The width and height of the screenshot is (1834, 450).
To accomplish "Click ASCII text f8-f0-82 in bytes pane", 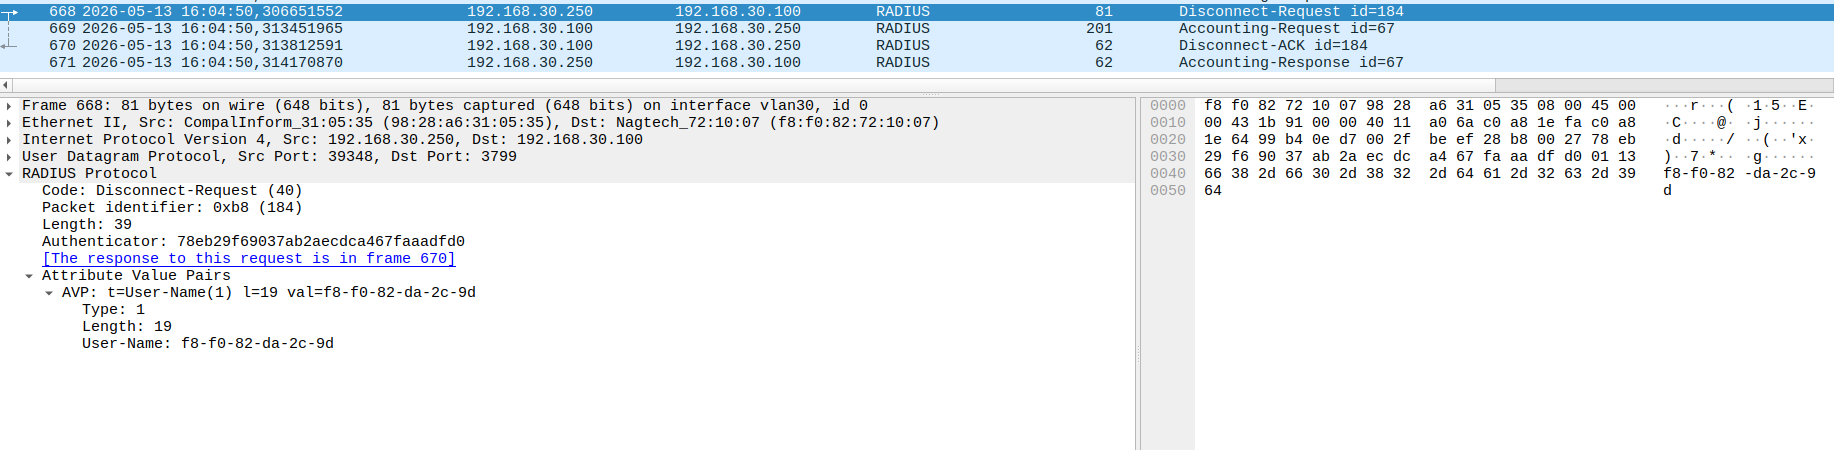I will (x=1700, y=173).
